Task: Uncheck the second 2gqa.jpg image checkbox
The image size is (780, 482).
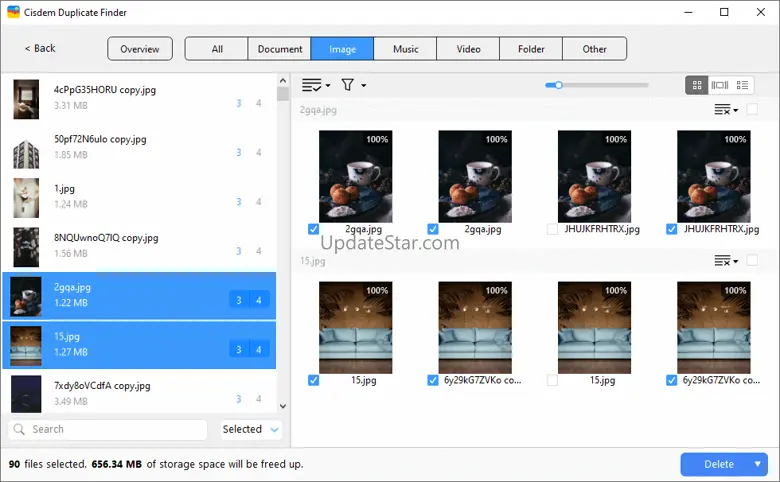Action: tap(433, 229)
